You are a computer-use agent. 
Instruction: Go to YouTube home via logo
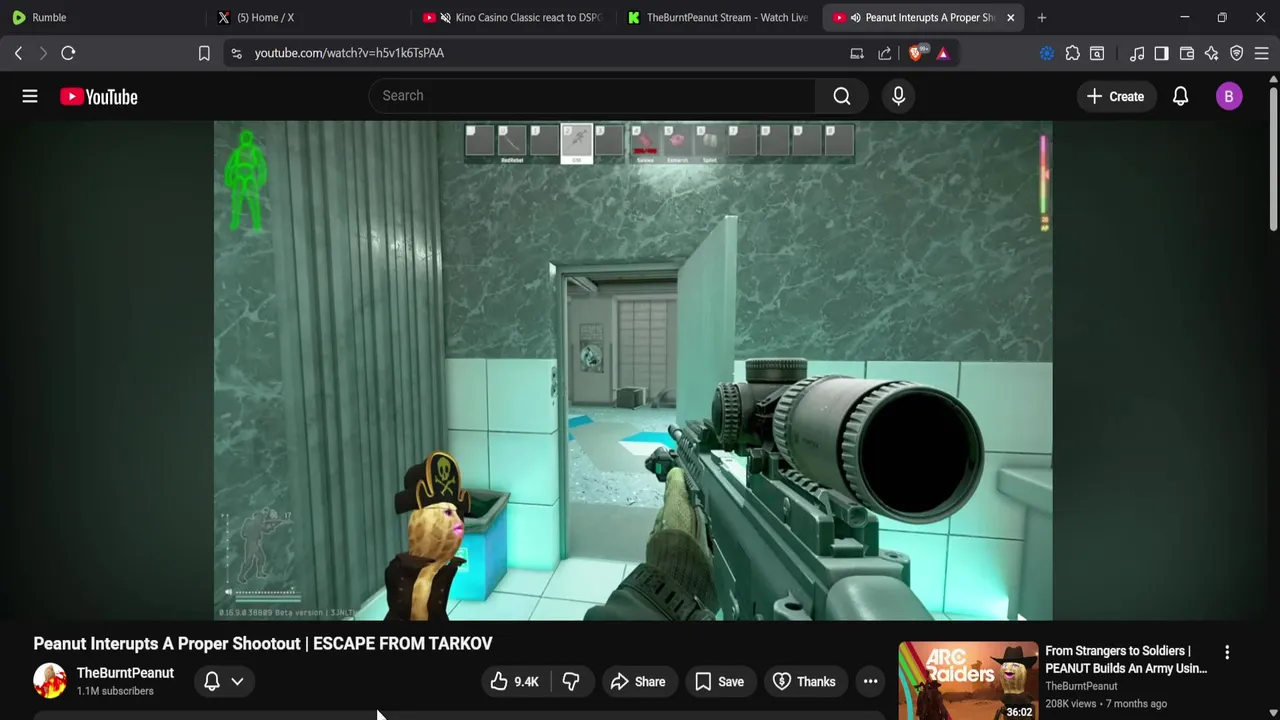98,97
